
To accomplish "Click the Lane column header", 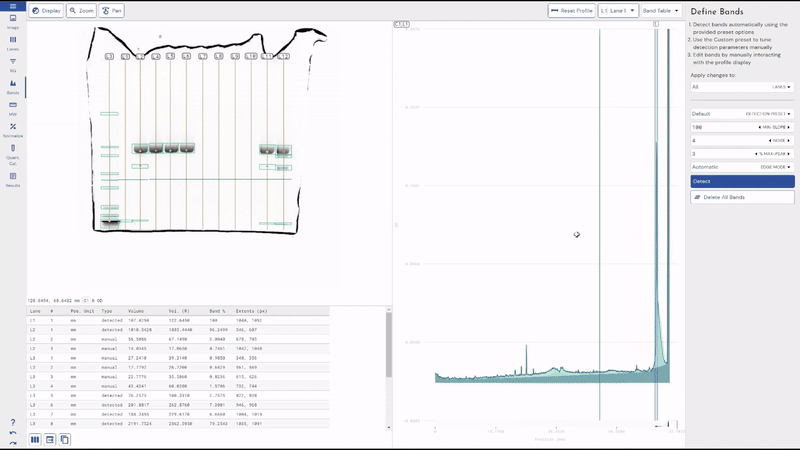I will point(35,311).
